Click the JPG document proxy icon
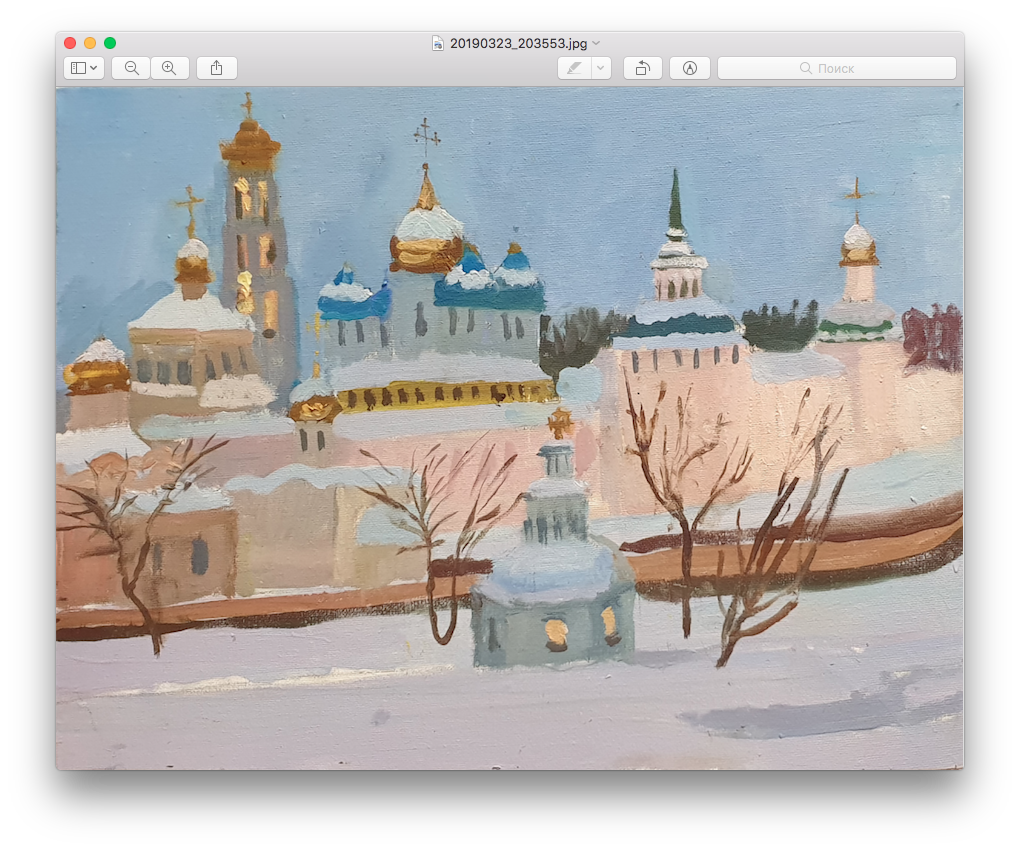The image size is (1020, 850). coord(438,43)
